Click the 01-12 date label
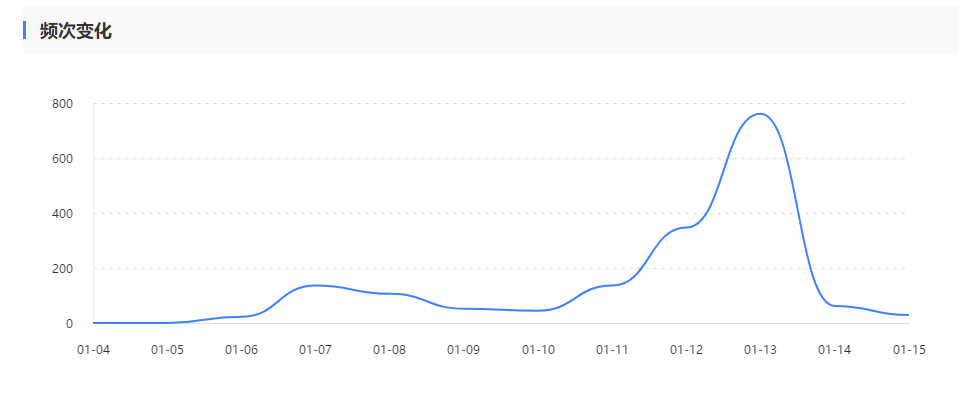 pyautogui.click(x=686, y=350)
